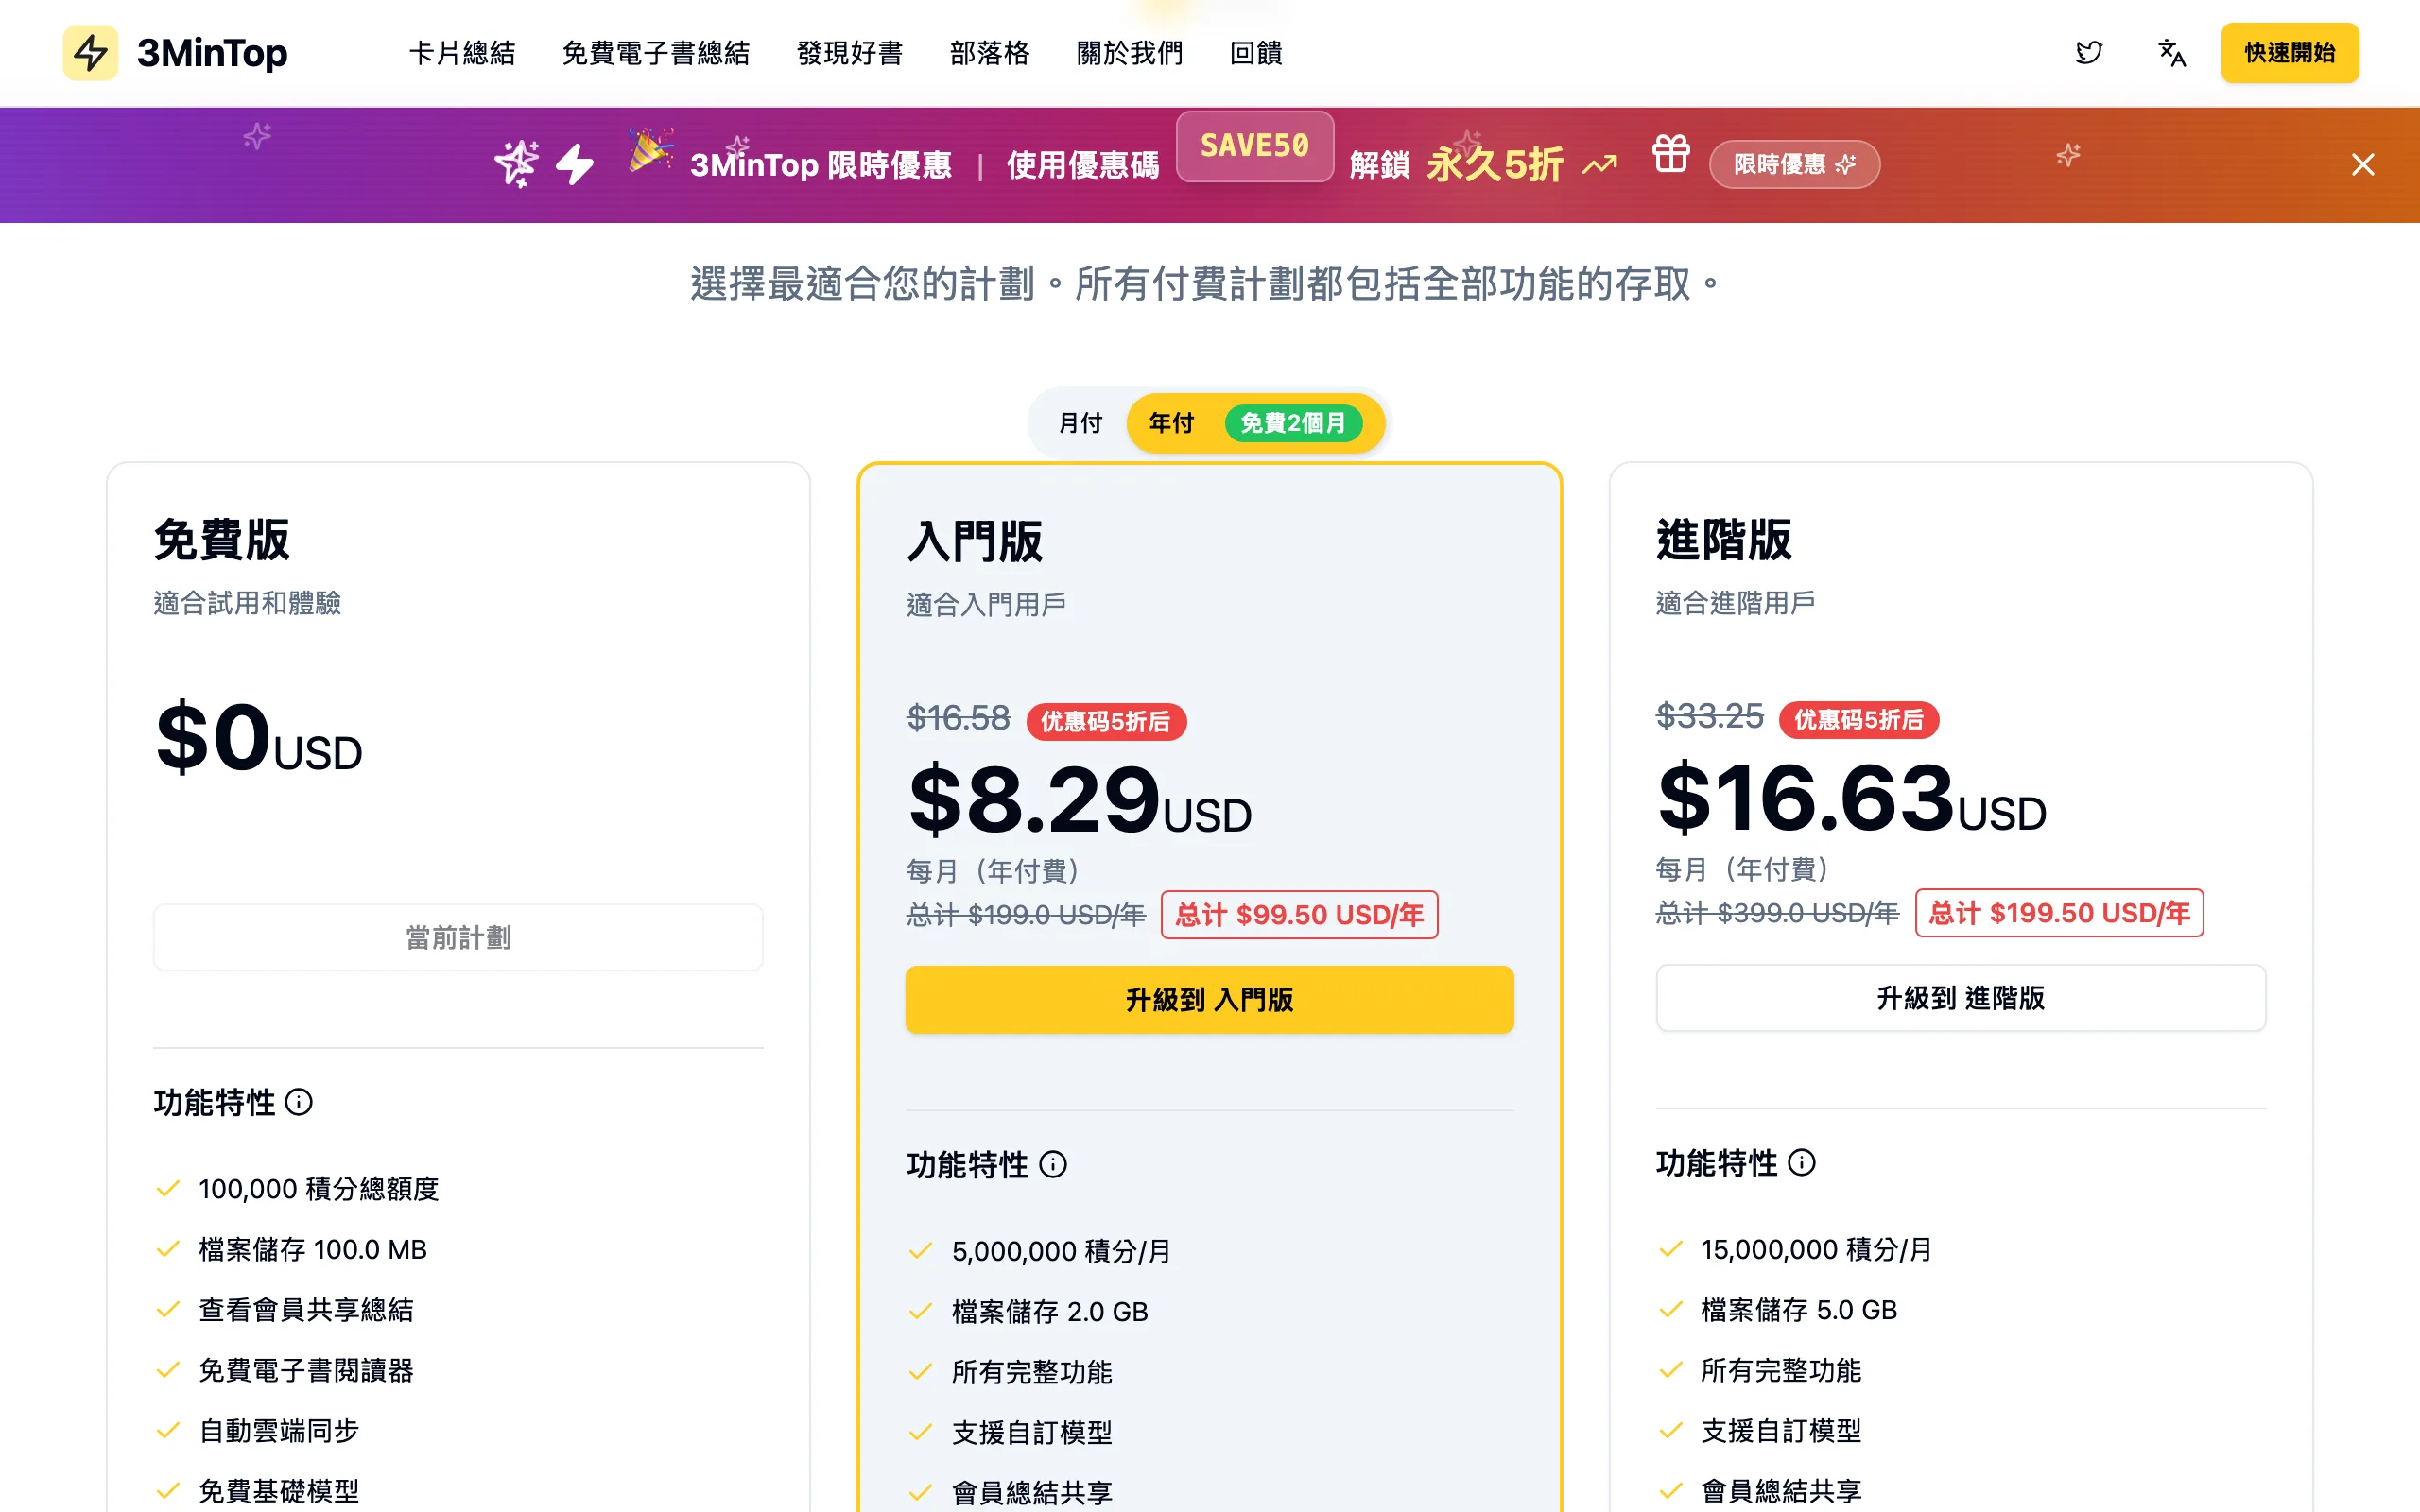The image size is (2420, 1512).
Task: Click the 3MinTop brand name text
Action: pos(212,53)
